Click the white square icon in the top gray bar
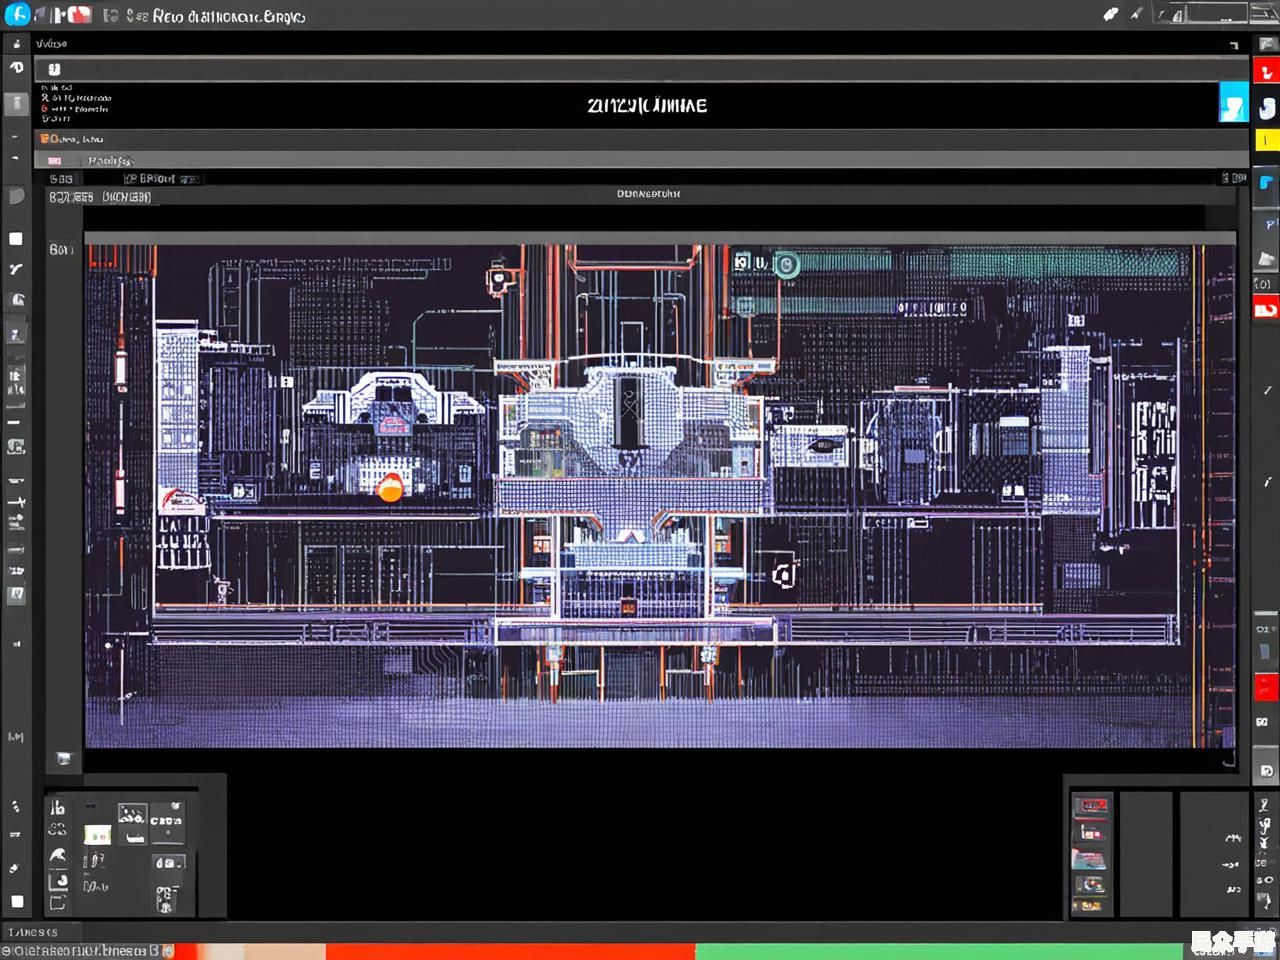 pyautogui.click(x=54, y=69)
